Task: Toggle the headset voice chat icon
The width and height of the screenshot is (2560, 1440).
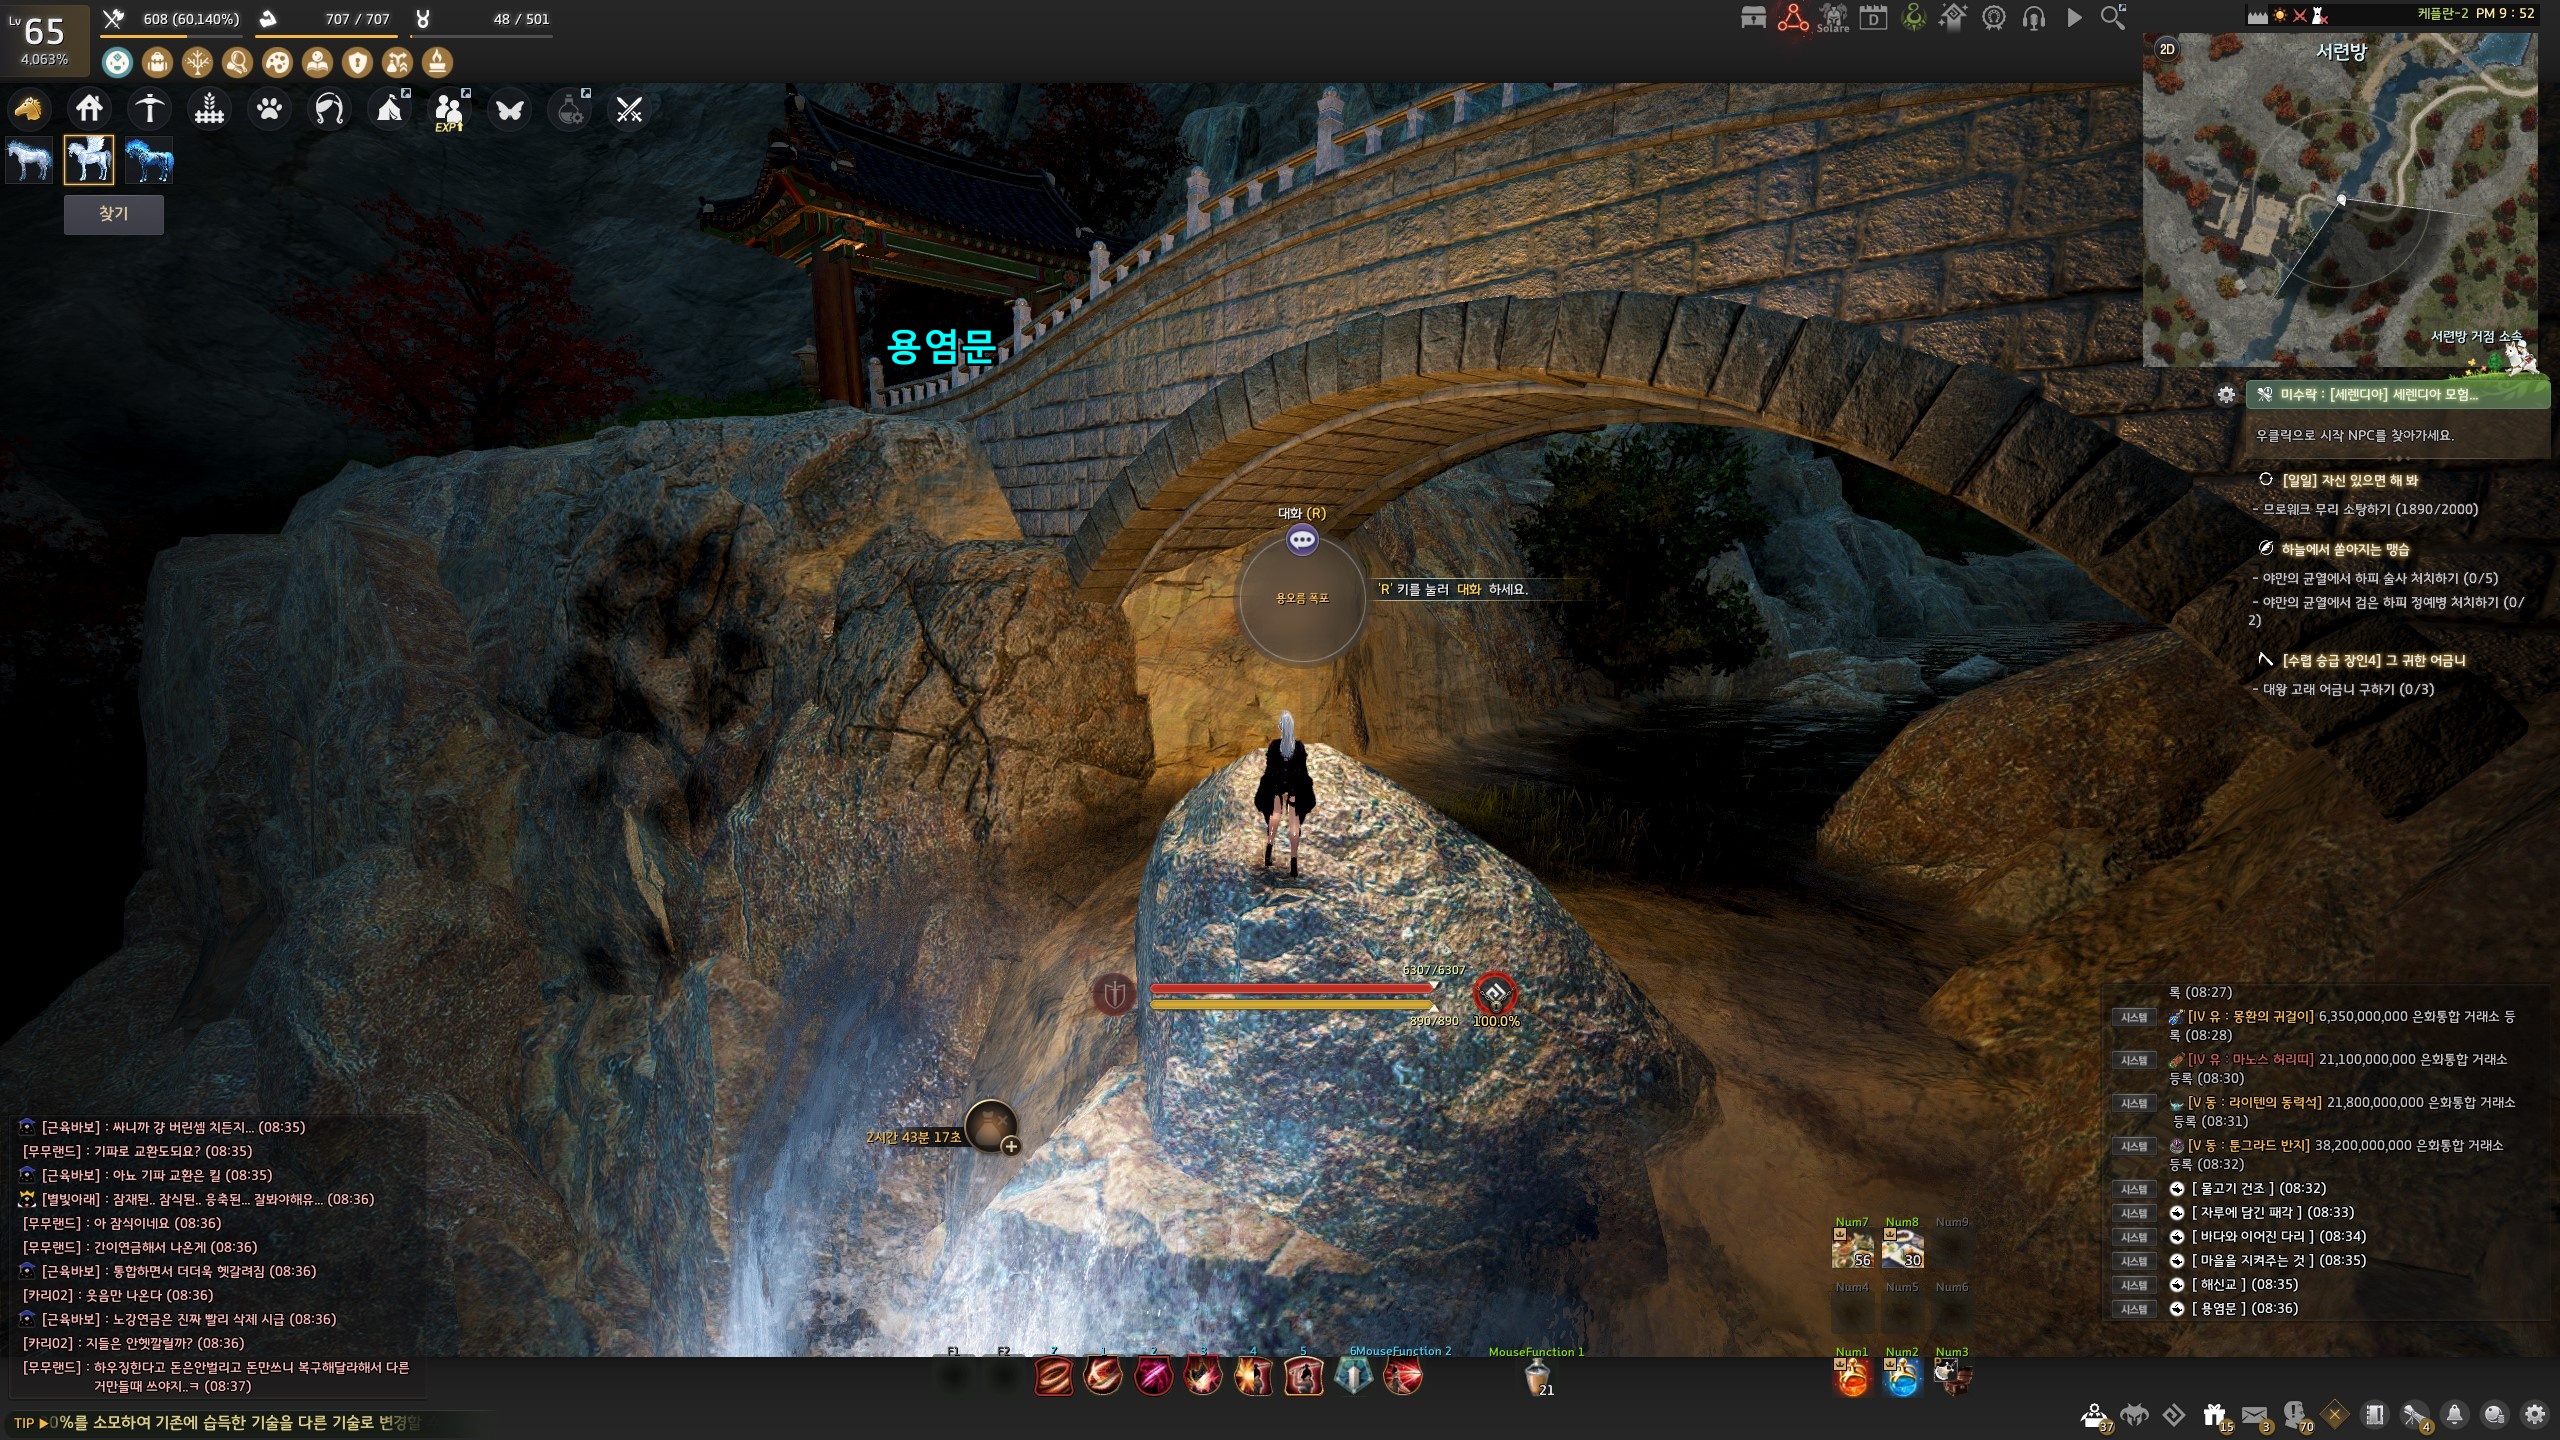Action: 2033,18
